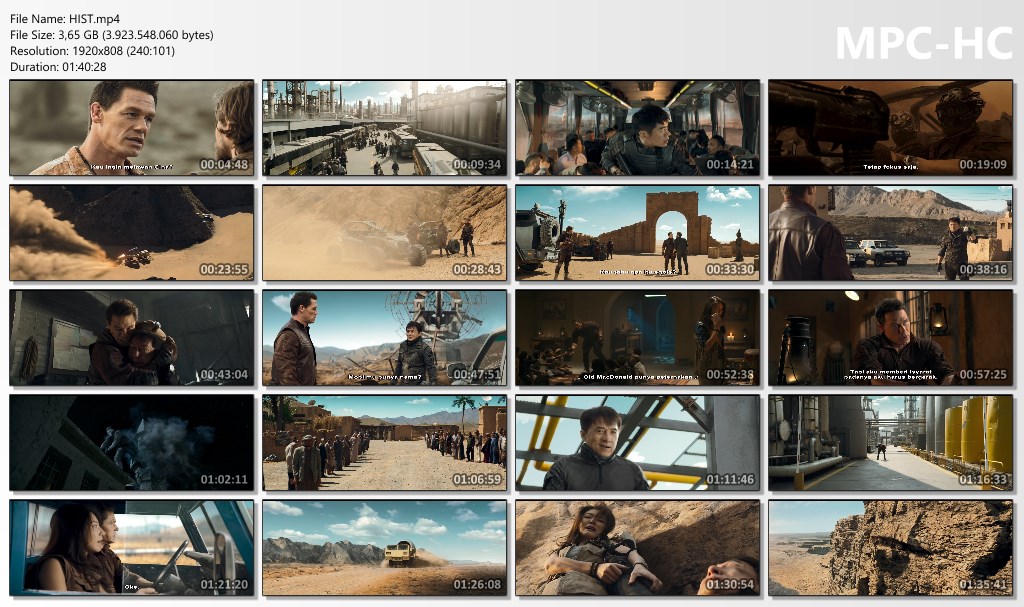Open the bus interior thumbnail at 00:14:21
The height and width of the screenshot is (607, 1024).
click(638, 128)
